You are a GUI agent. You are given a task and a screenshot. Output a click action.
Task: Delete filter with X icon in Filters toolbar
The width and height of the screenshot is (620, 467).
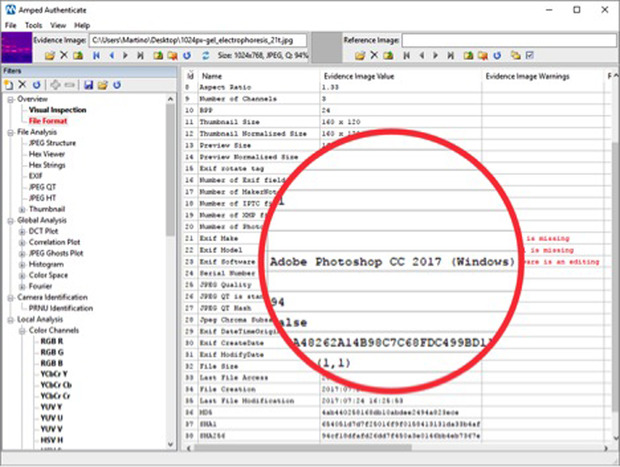pyautogui.click(x=23, y=85)
